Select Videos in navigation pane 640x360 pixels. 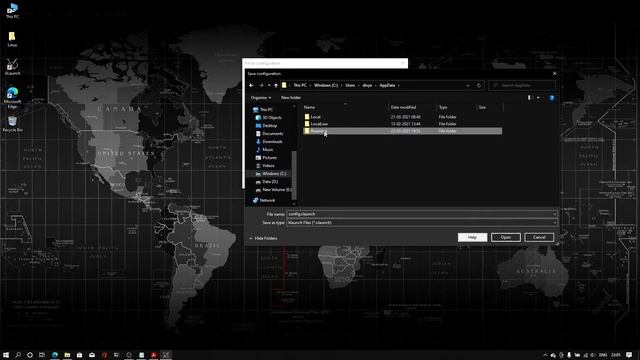click(265, 166)
